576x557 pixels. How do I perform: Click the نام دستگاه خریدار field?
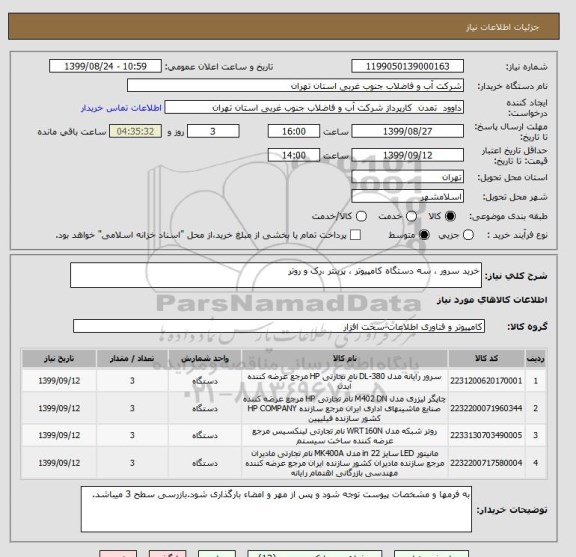tap(295, 86)
